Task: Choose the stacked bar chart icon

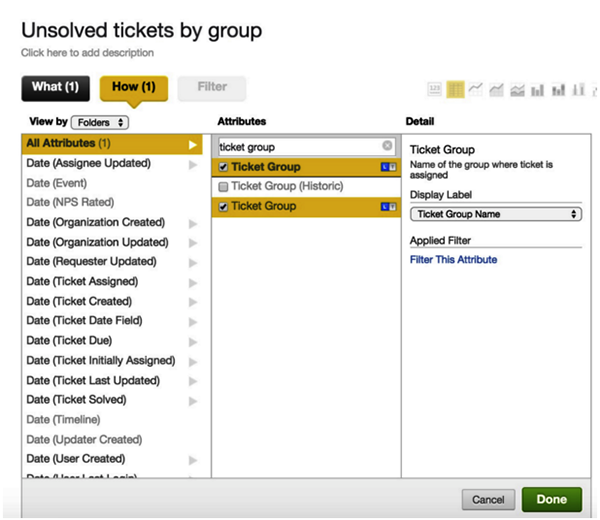Action: pos(557,90)
